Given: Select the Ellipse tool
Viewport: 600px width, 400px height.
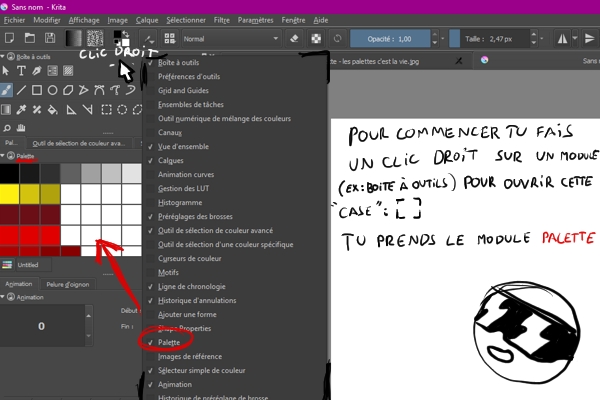Looking at the screenshot, I should [52, 90].
